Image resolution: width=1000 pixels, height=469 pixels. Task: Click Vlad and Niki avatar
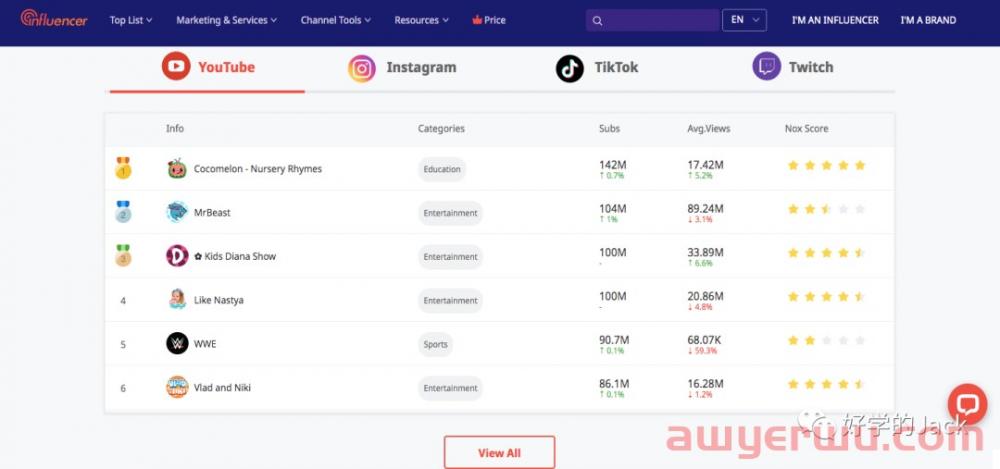tap(177, 387)
